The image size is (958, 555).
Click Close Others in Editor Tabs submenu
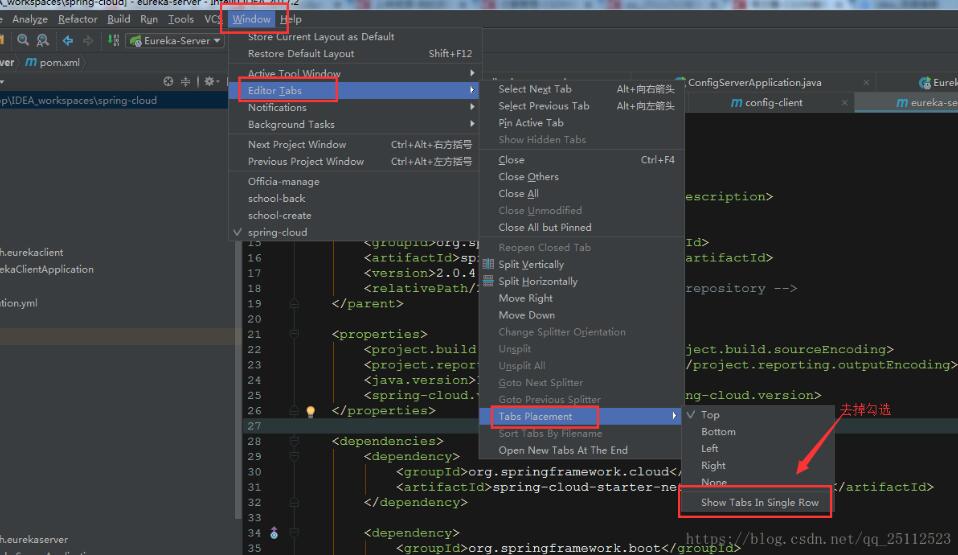coord(528,177)
